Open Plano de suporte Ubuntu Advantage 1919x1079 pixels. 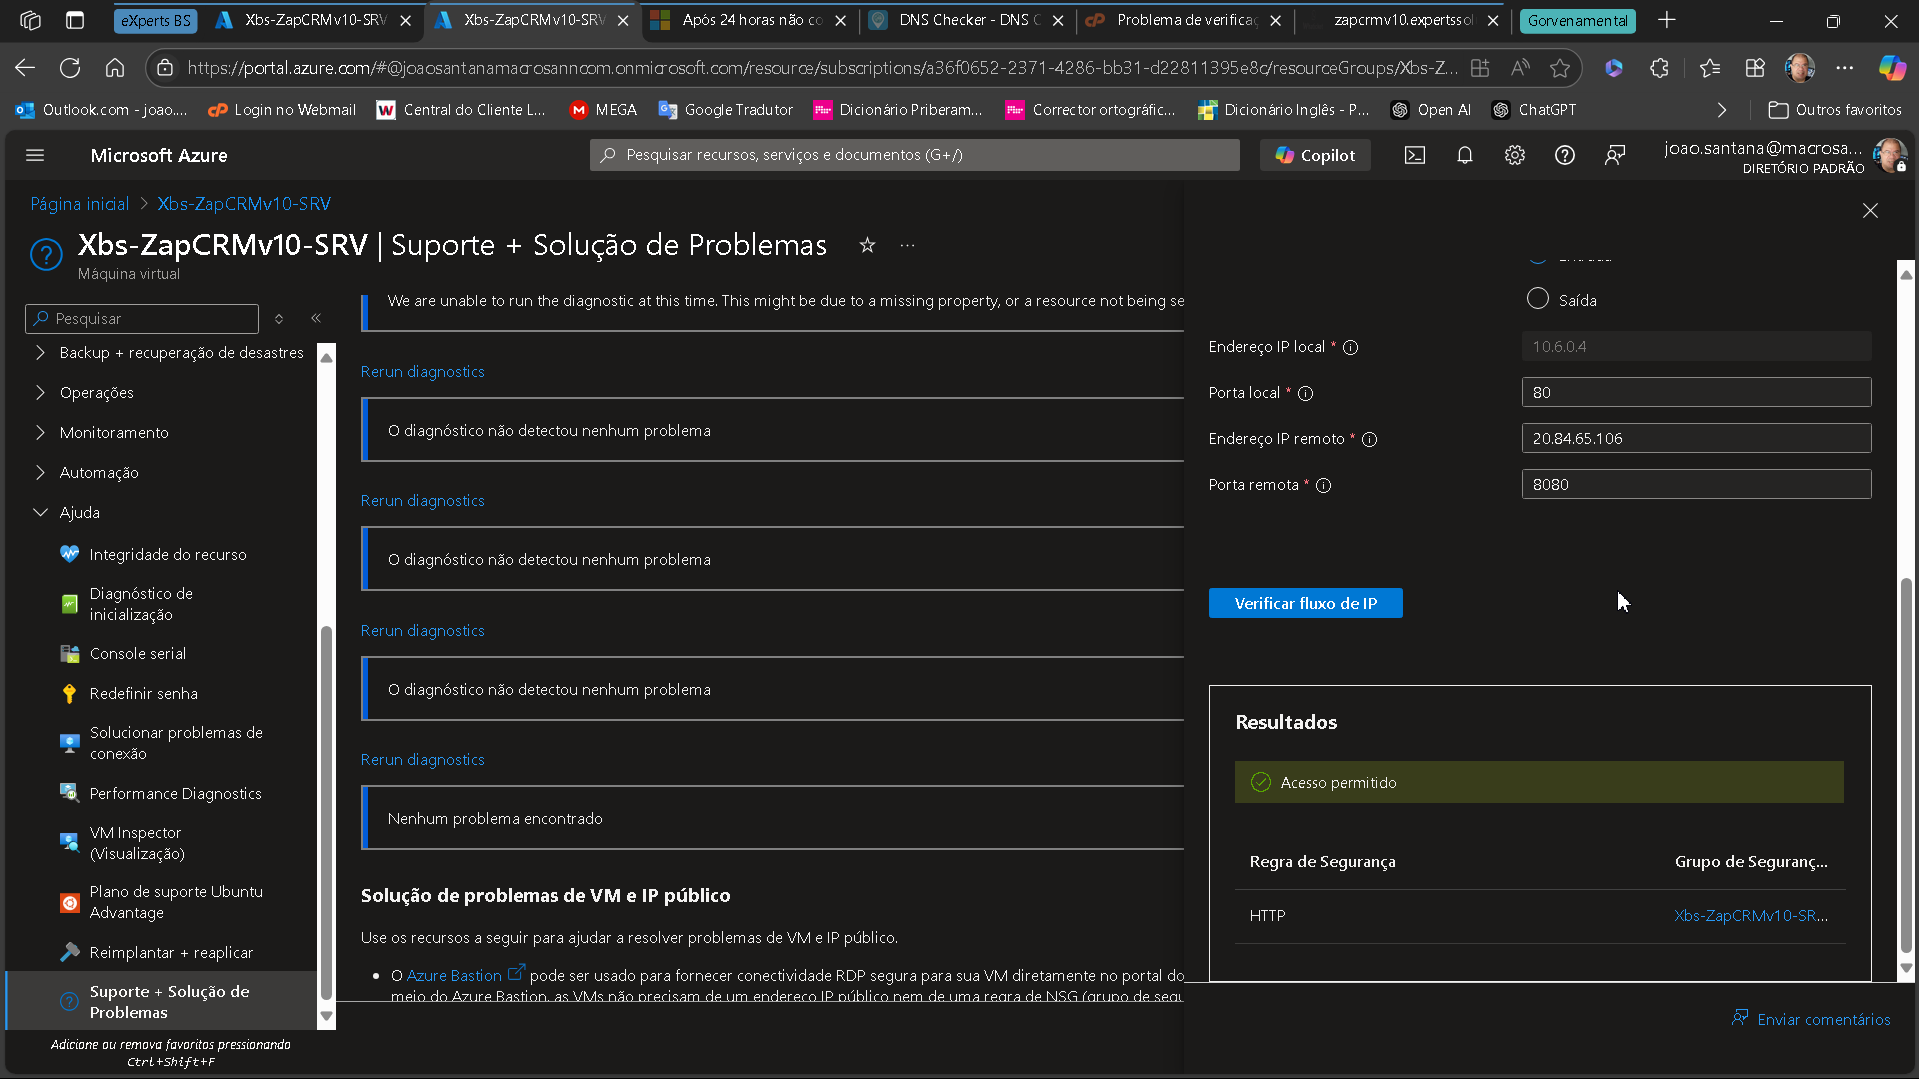[x=176, y=902]
